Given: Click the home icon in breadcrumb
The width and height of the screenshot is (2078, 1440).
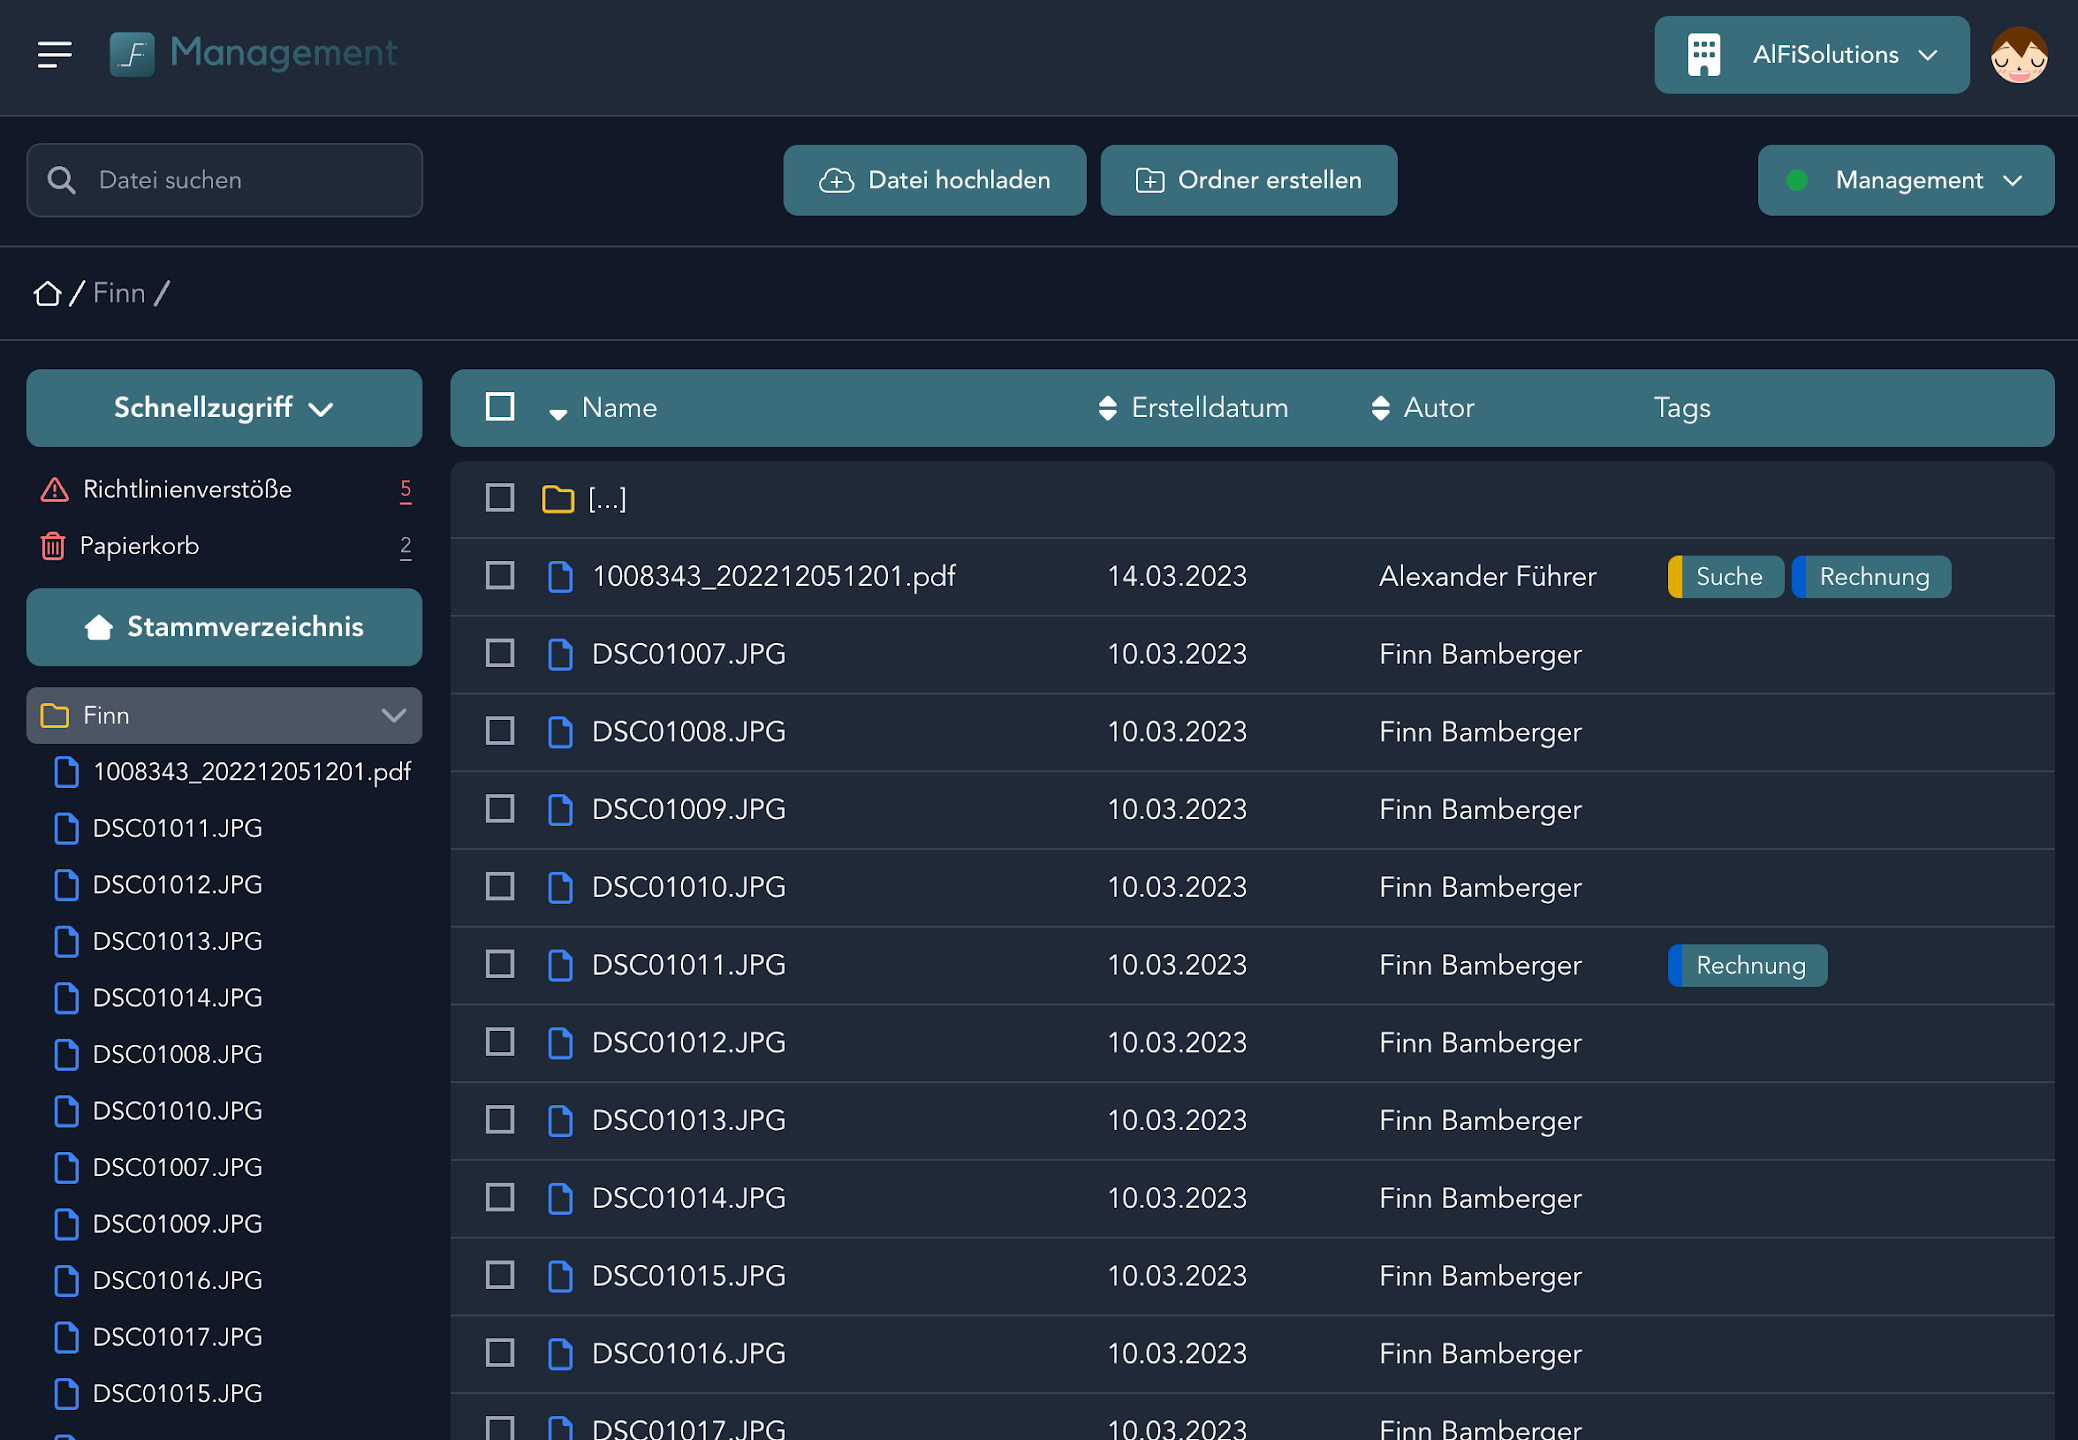Looking at the screenshot, I should [x=47, y=293].
